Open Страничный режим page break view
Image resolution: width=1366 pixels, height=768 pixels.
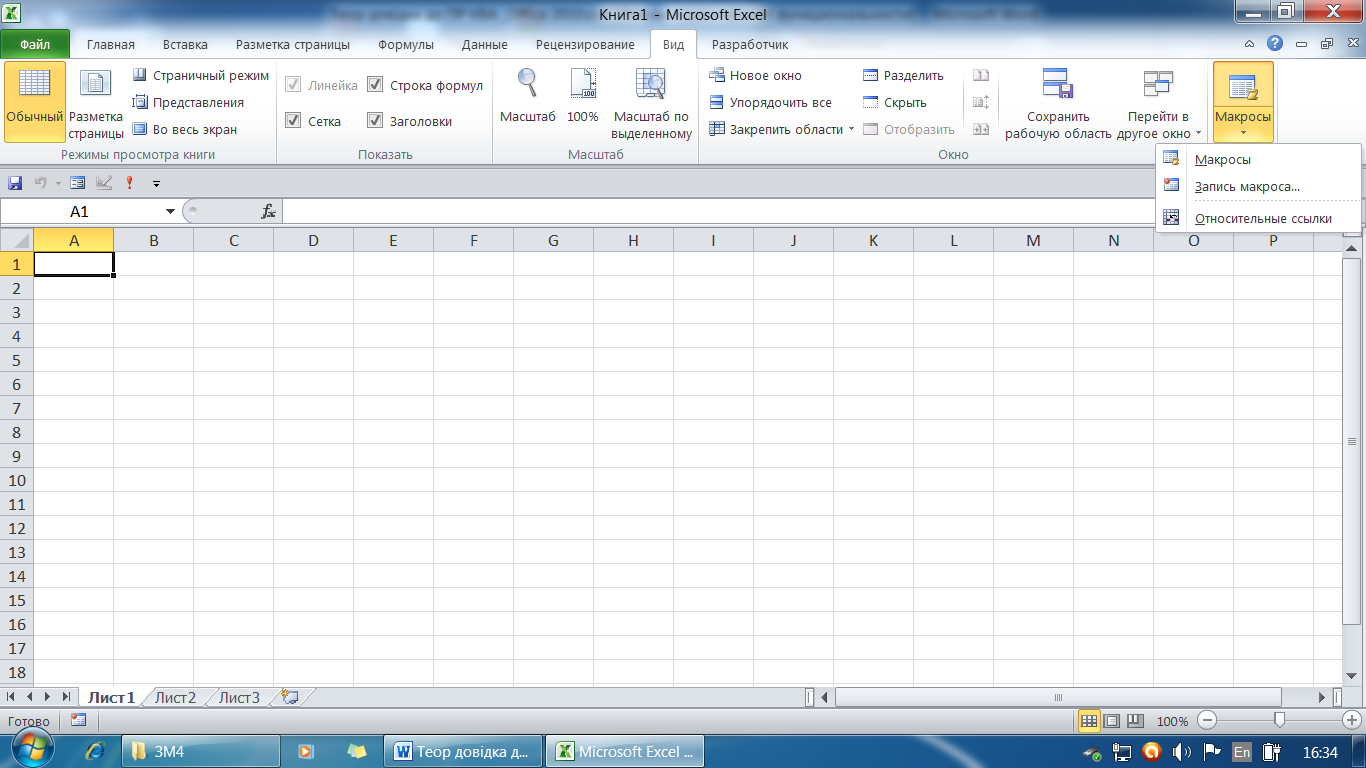coord(201,75)
